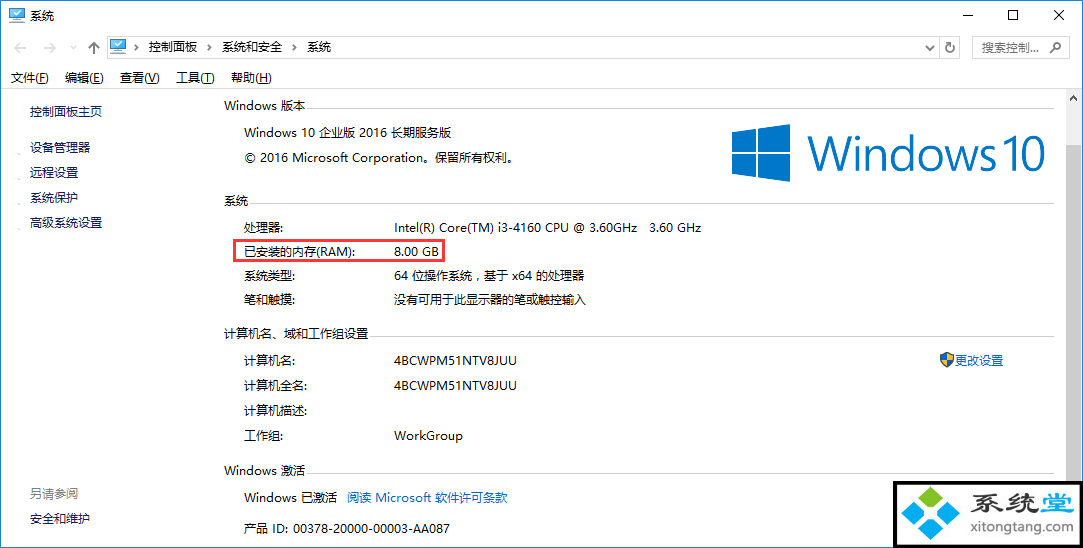Open 系统保护 link
Image resolution: width=1083 pixels, height=548 pixels.
54,198
